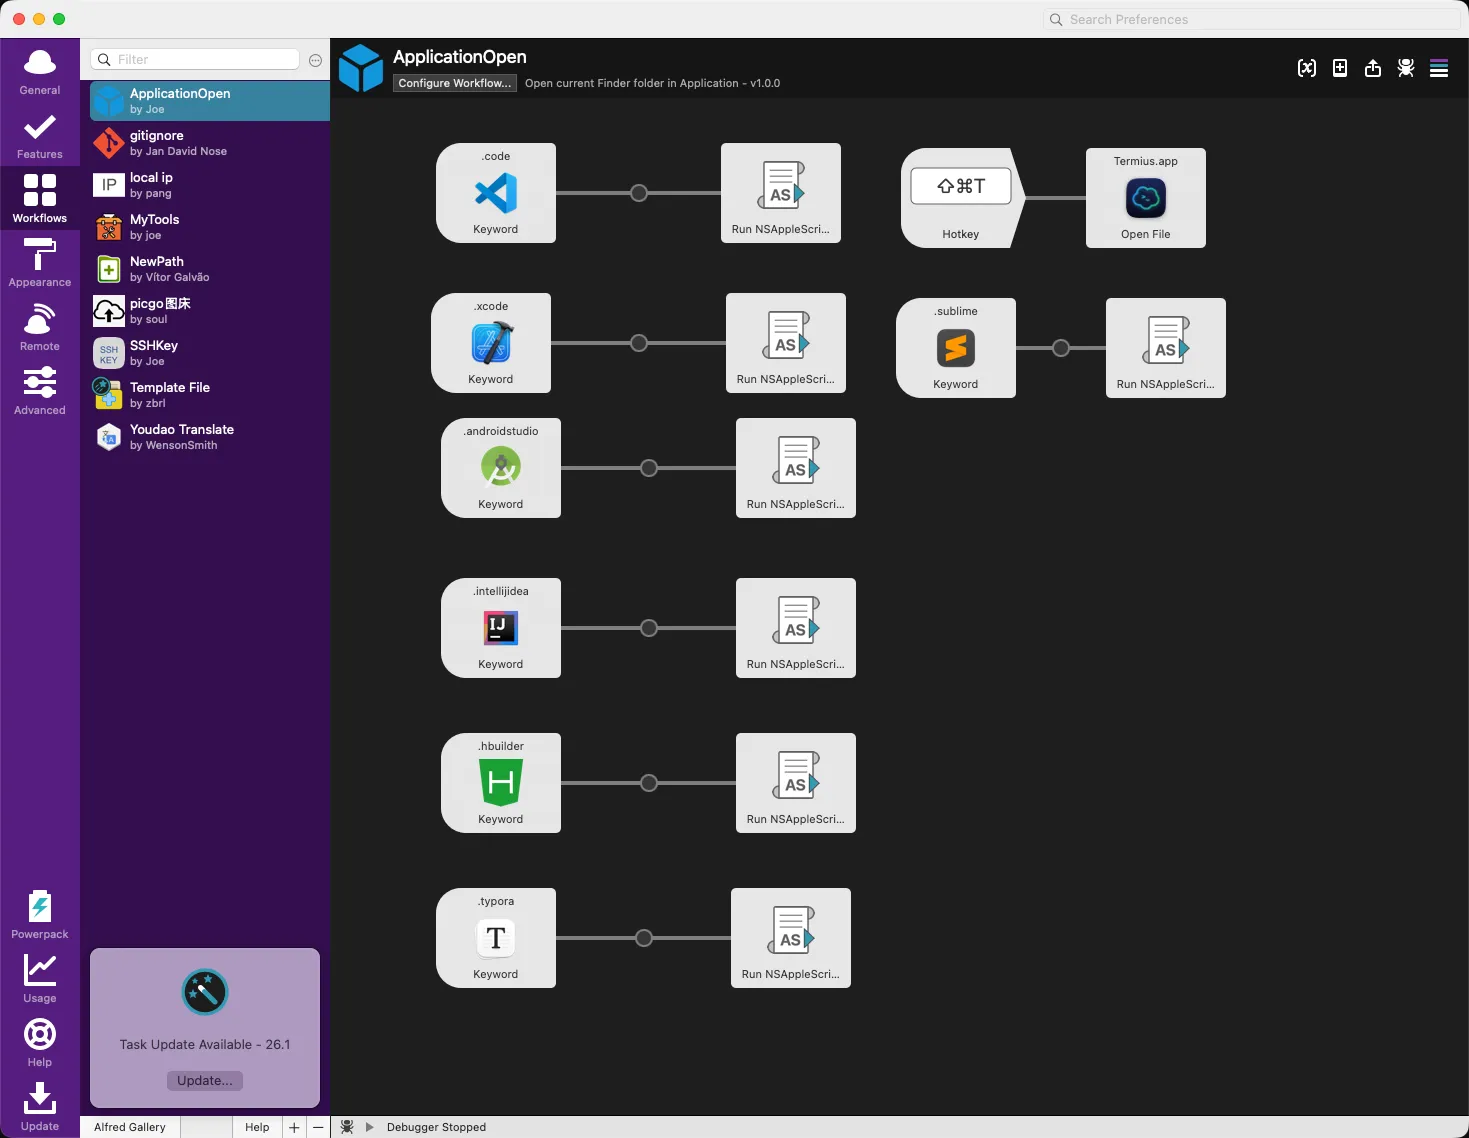Select the .hbuilder Keyword node
Image resolution: width=1469 pixels, height=1138 pixels.
(501, 783)
